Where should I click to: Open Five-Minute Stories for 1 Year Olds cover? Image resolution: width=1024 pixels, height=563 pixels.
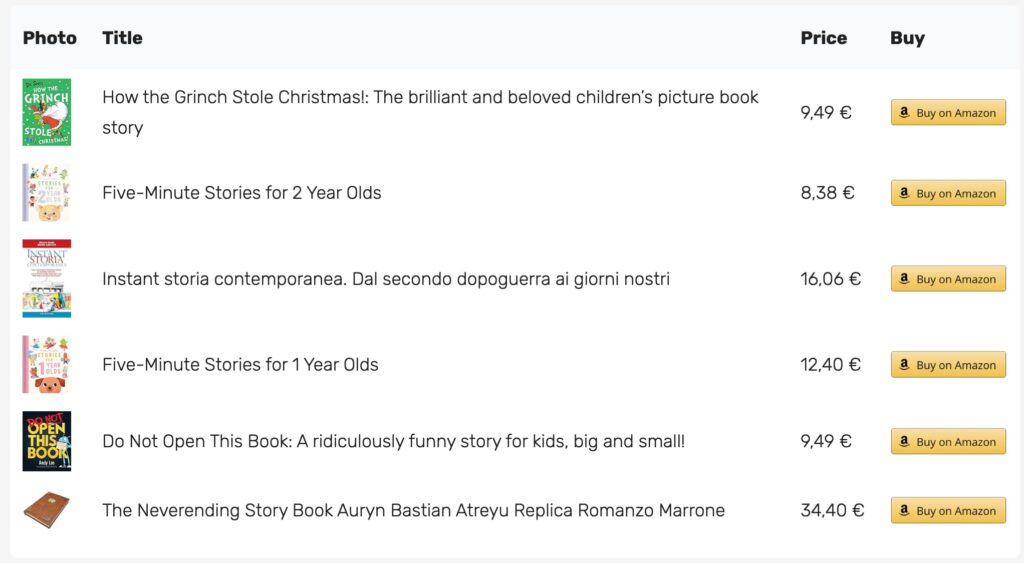pos(46,364)
